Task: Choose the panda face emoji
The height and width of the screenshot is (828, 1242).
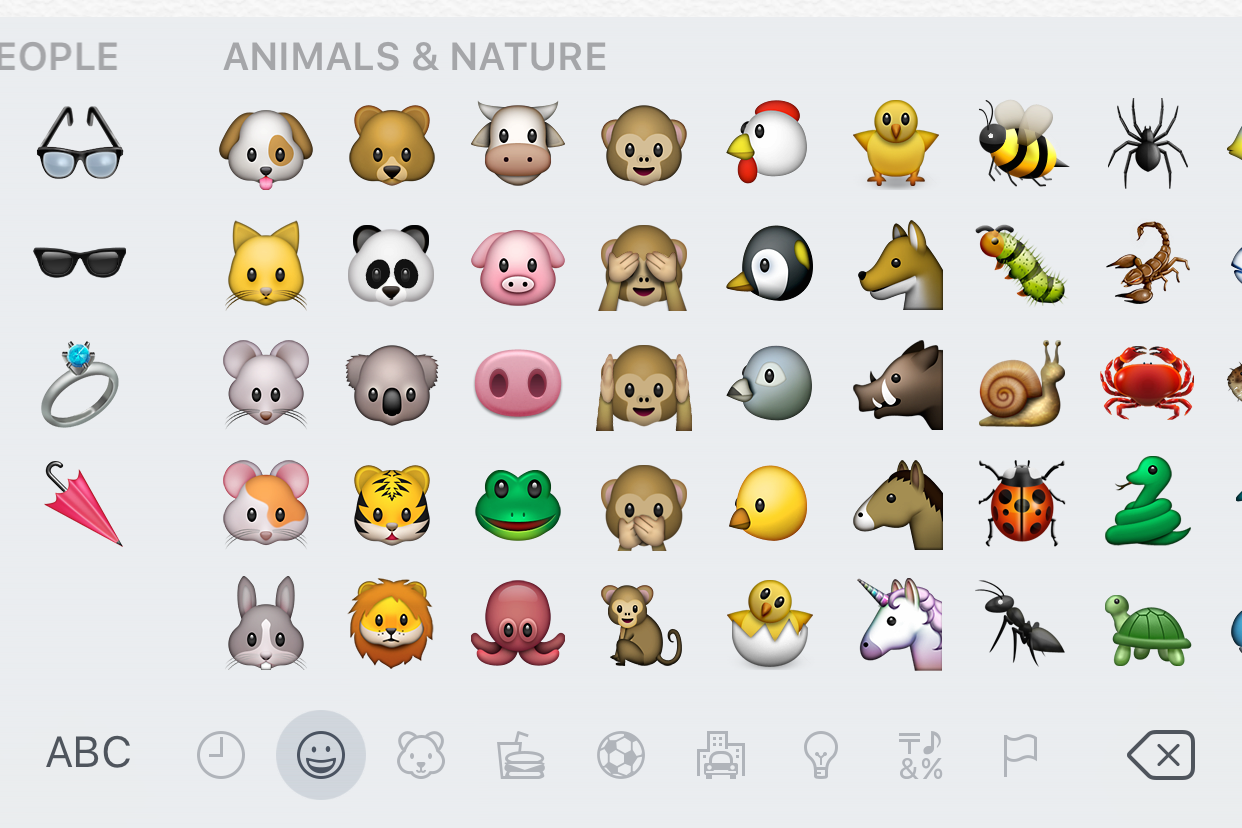Action: [391, 264]
